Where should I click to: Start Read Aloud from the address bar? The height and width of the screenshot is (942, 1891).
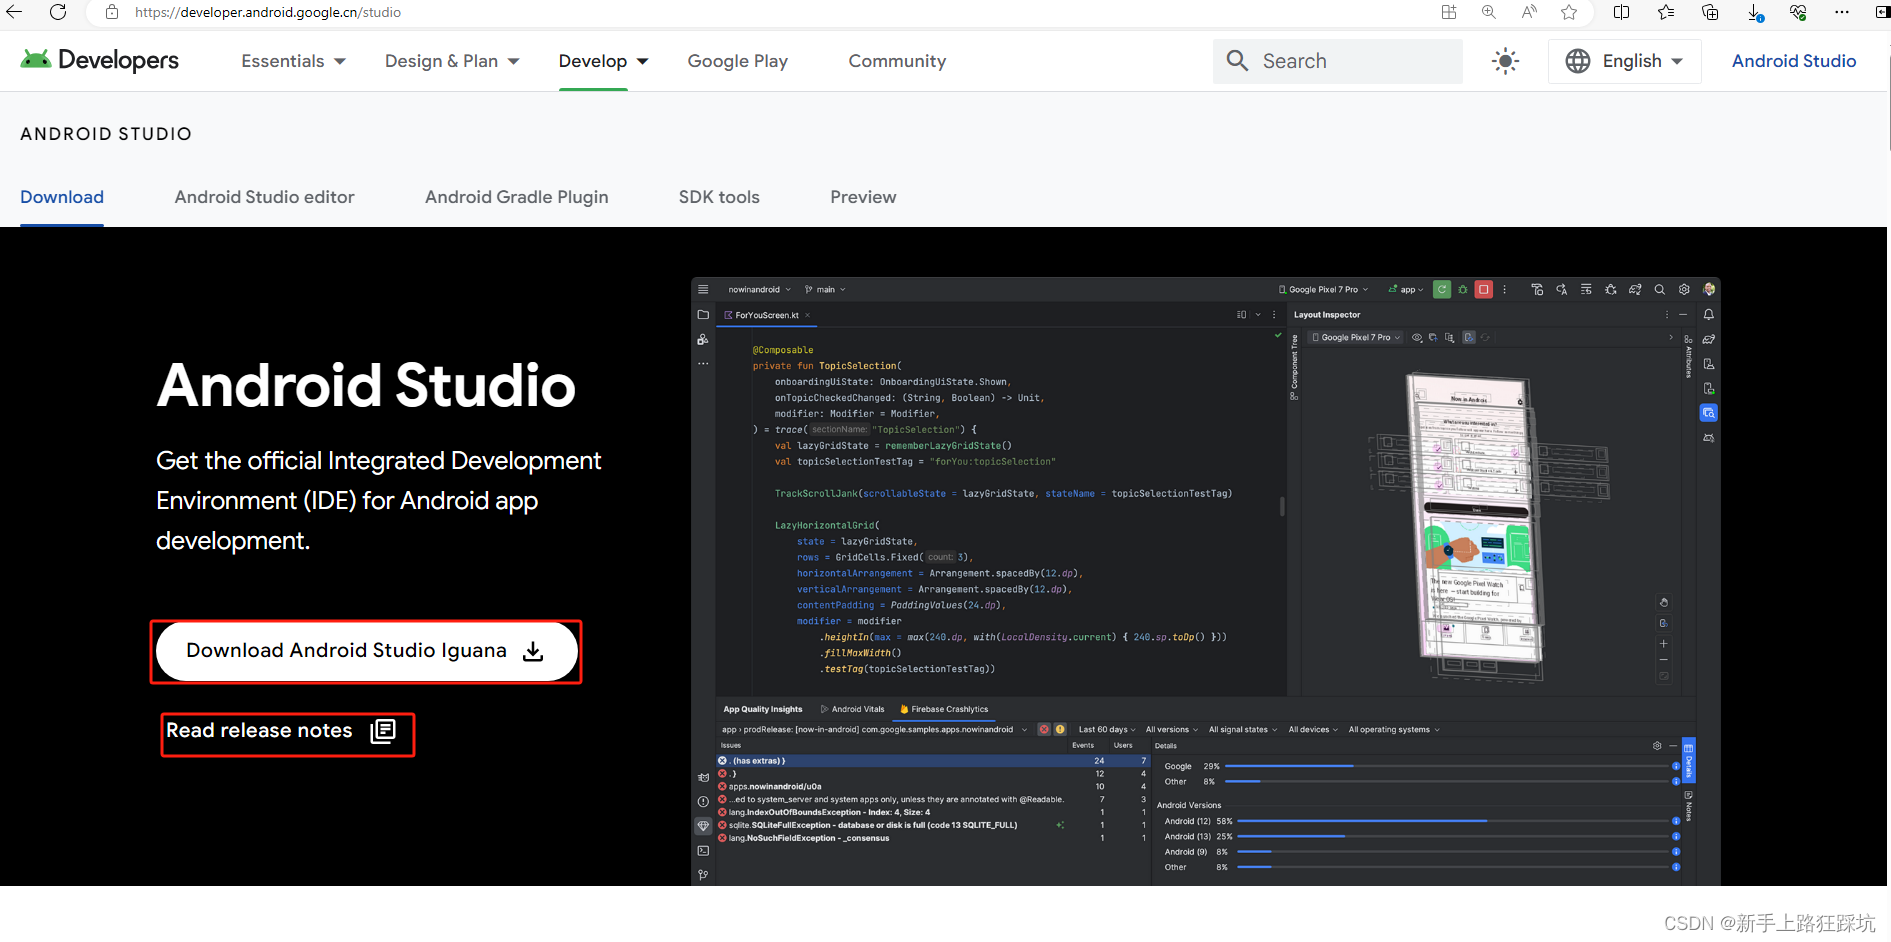tap(1529, 12)
